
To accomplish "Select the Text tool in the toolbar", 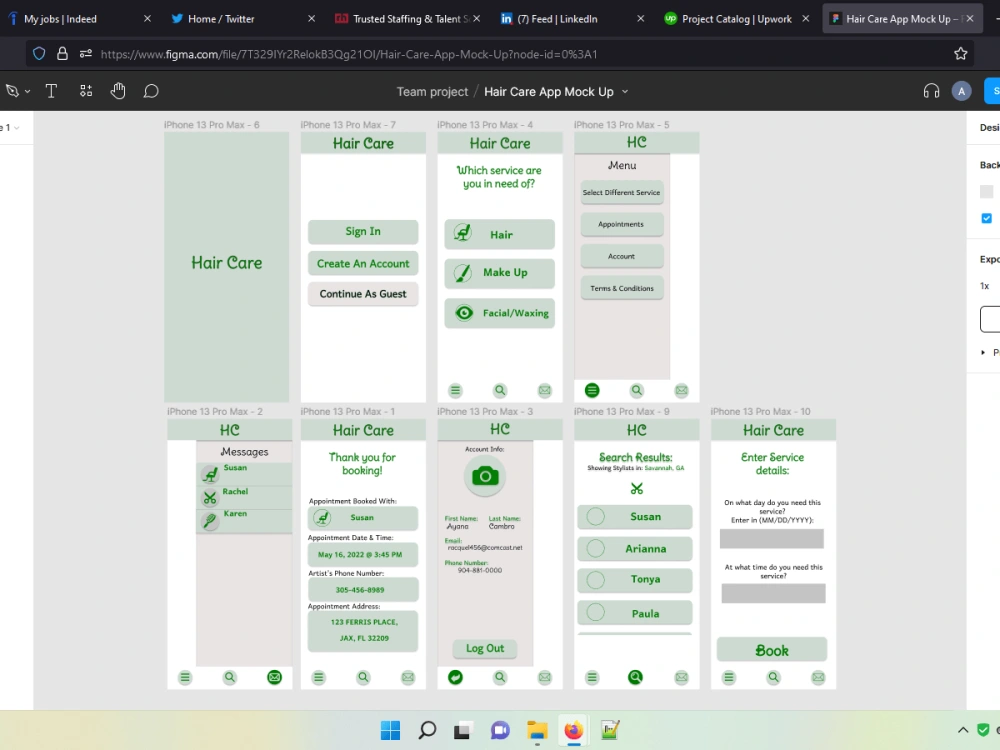I will tap(51, 90).
